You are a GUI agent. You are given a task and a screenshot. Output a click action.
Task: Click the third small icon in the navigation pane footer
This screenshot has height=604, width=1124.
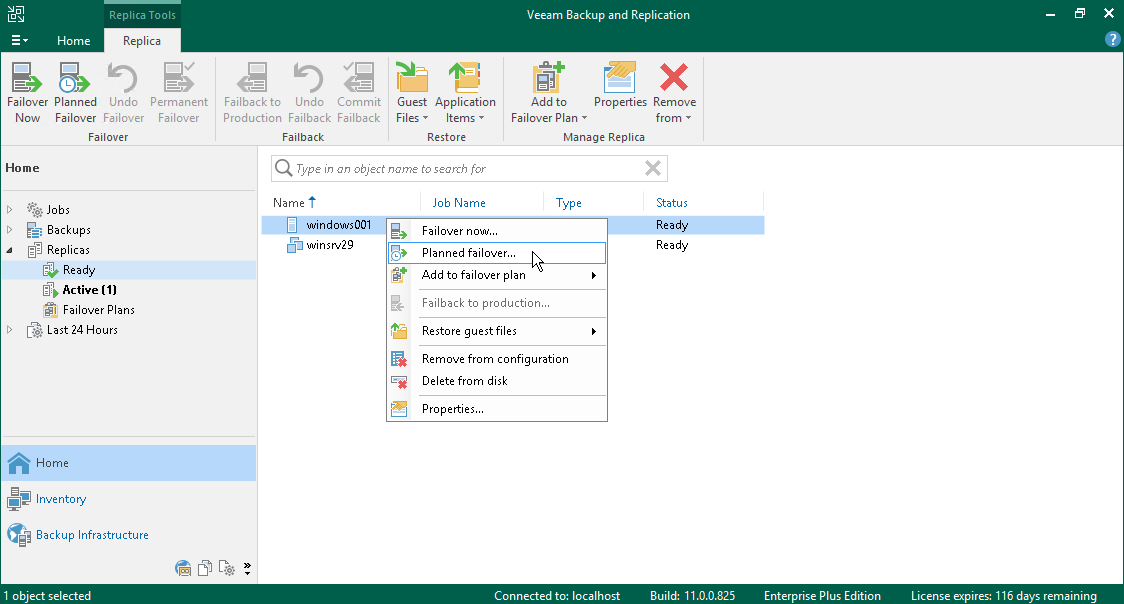227,569
